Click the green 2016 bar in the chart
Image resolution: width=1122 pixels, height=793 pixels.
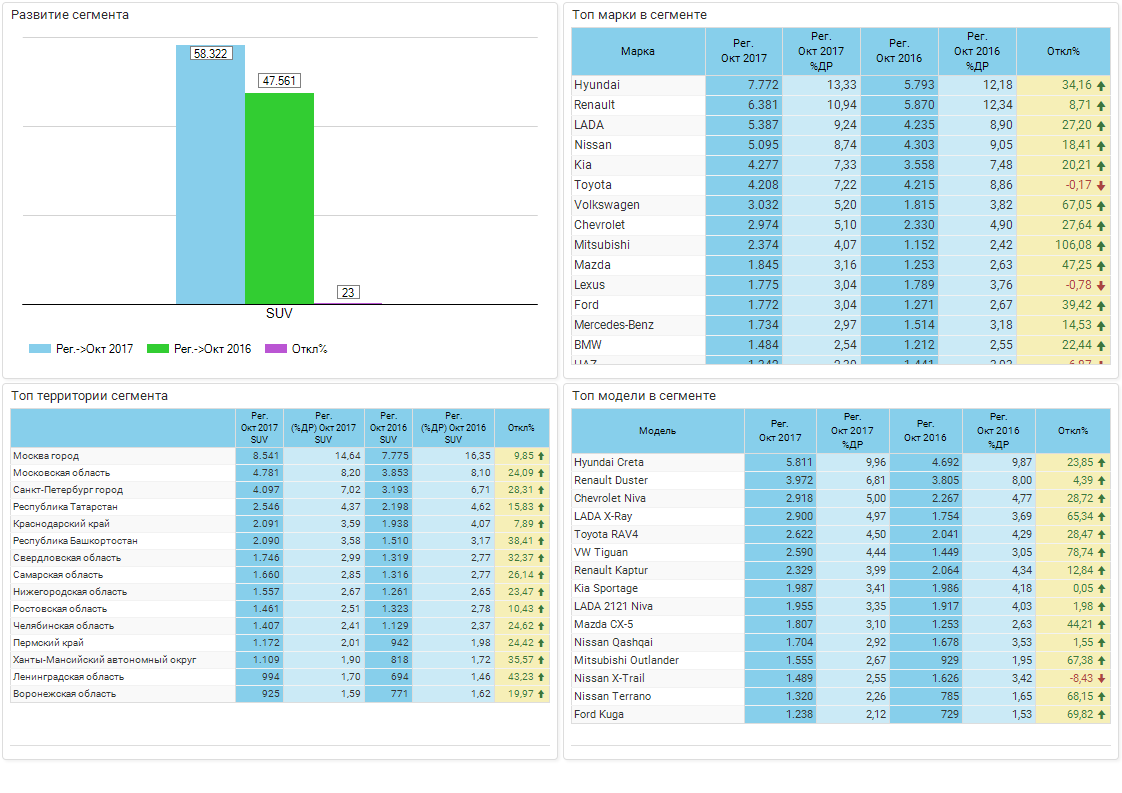(279, 198)
